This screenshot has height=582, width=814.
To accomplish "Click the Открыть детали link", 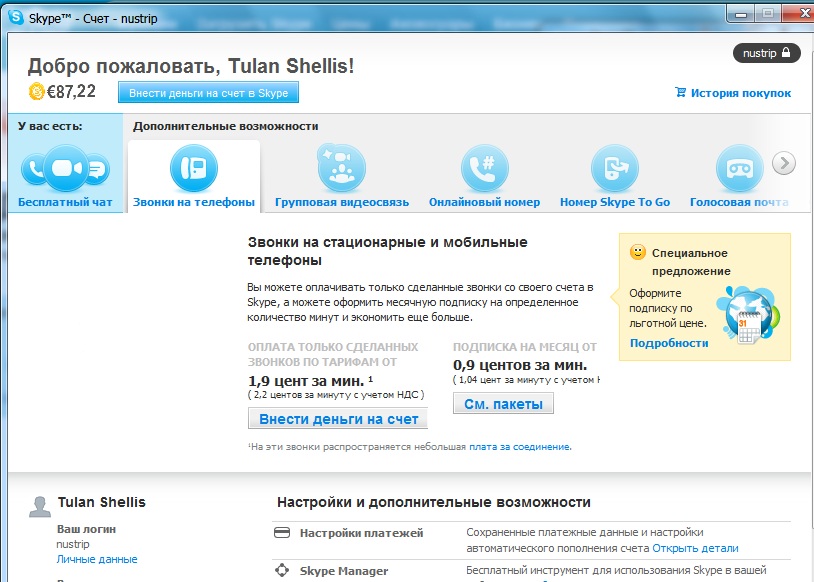I will click(695, 548).
